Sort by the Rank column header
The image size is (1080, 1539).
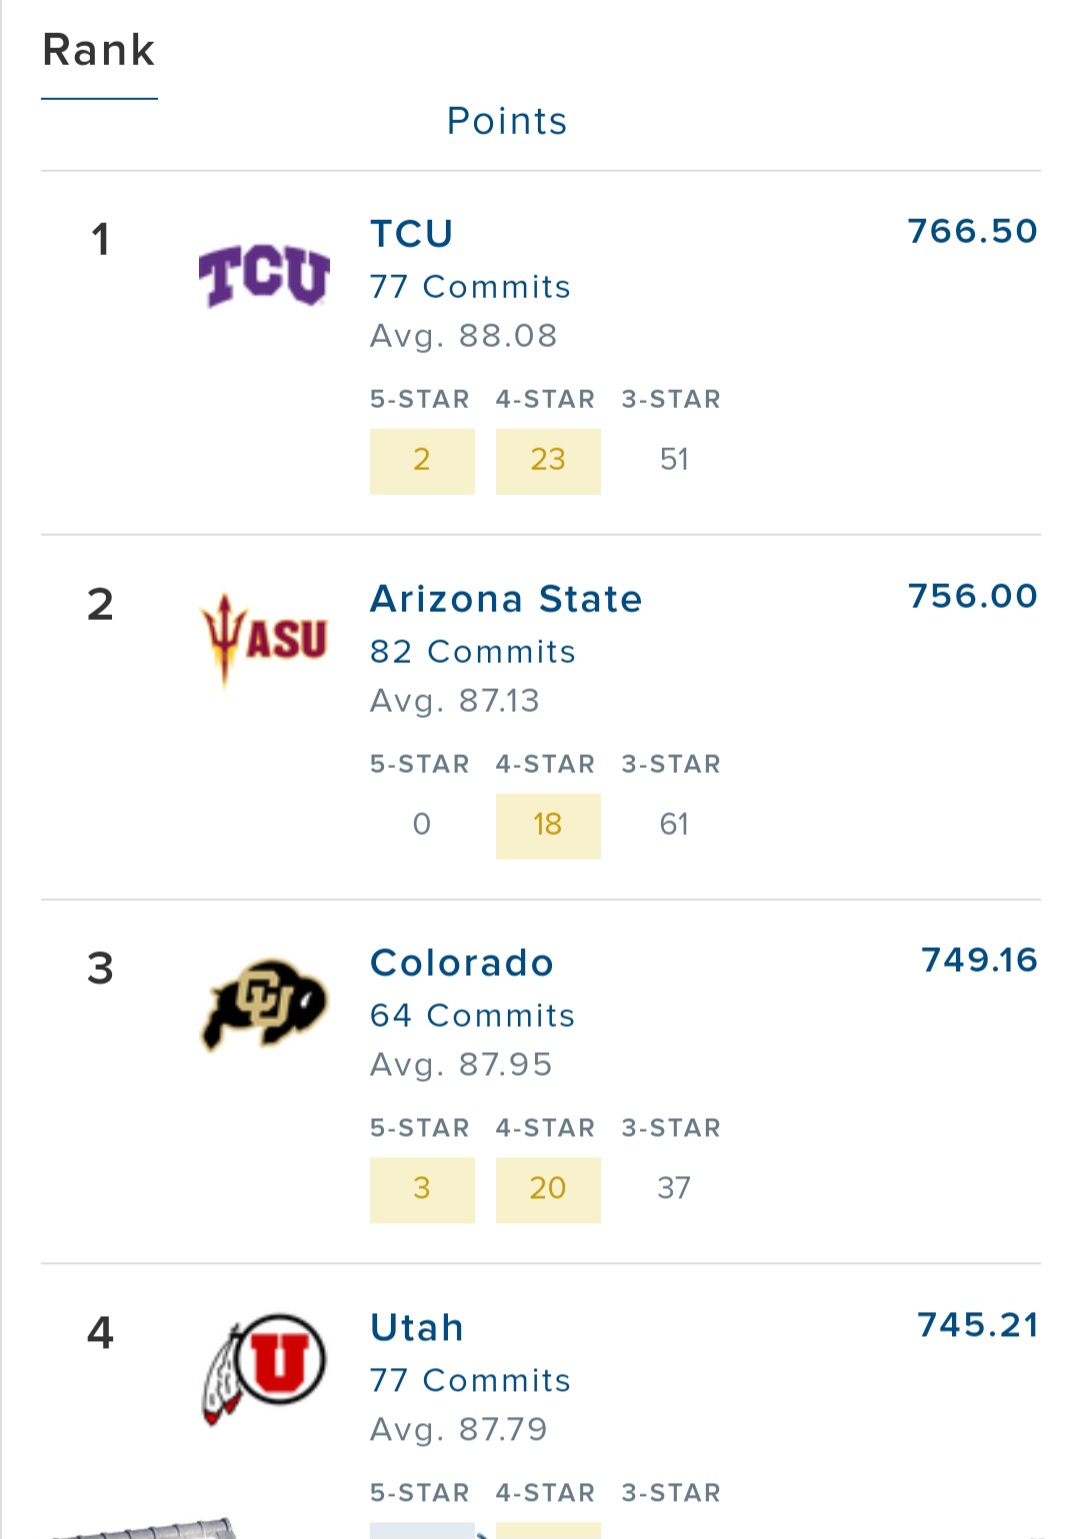[x=99, y=50]
